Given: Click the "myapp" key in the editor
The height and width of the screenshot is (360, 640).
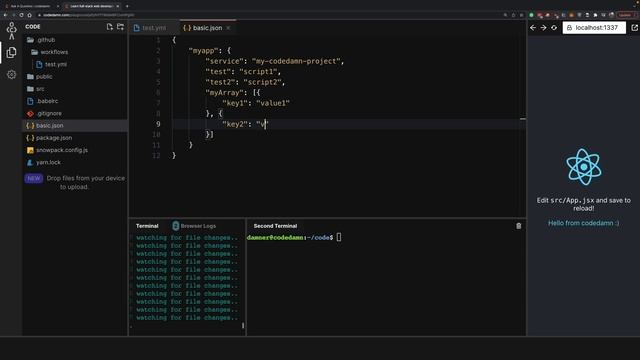Looking at the screenshot, I should (x=204, y=51).
